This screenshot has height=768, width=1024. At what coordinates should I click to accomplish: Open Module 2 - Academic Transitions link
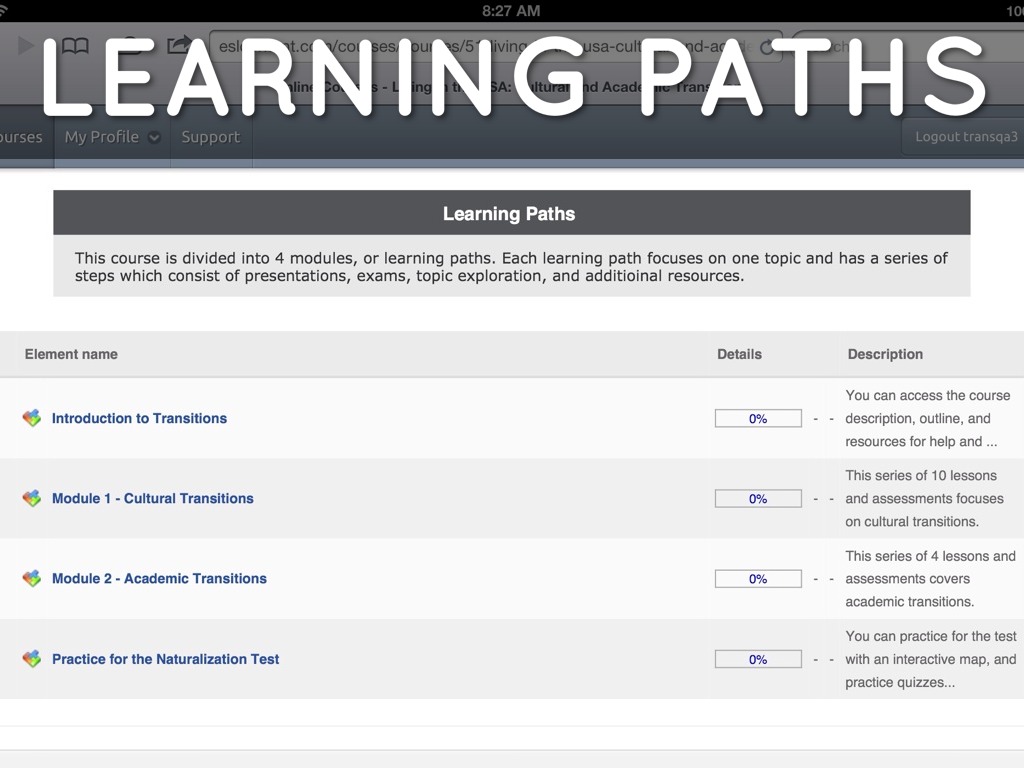pos(159,578)
